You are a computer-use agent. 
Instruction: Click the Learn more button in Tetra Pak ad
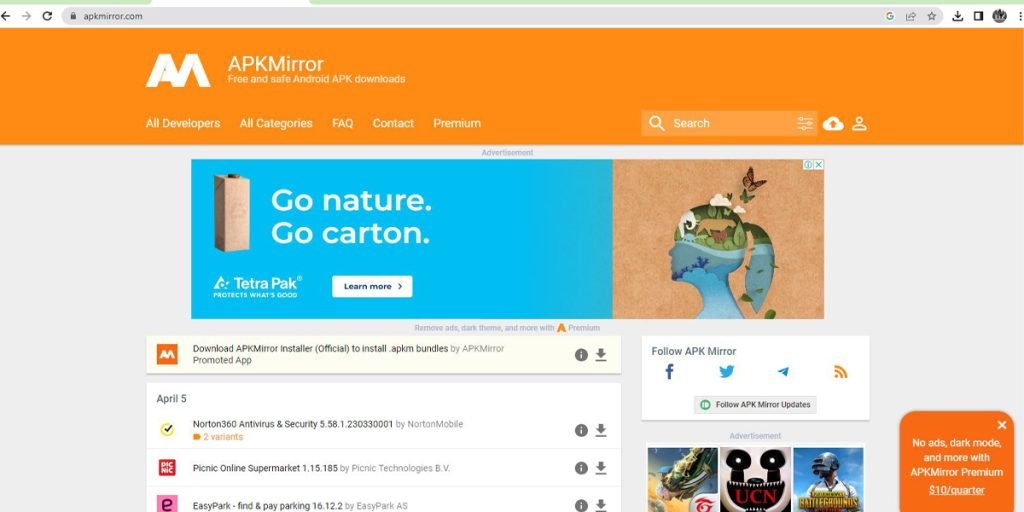click(372, 286)
